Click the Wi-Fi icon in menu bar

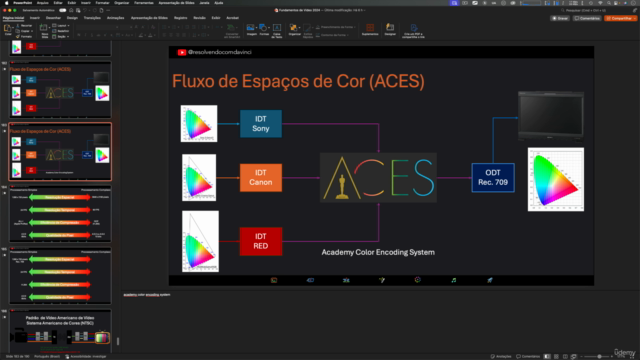pos(600,3)
